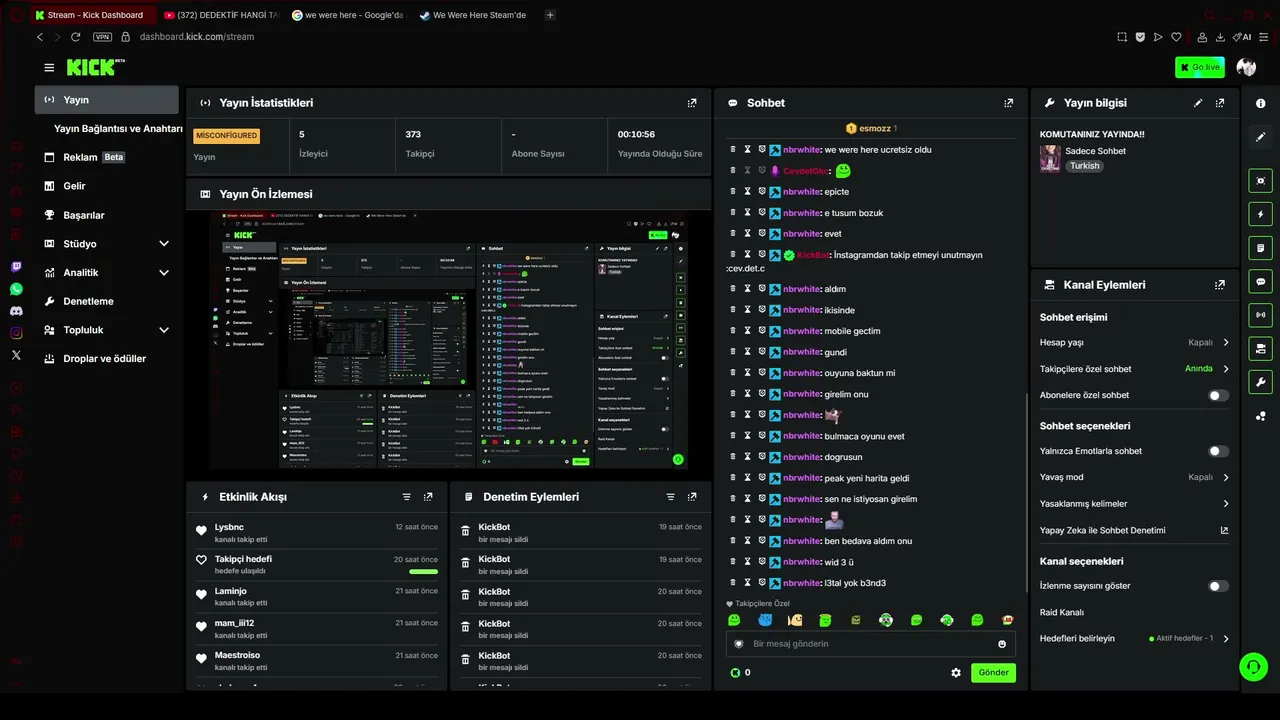Pop out the Yayın İstatistikleri panel
The image size is (1280, 720).
click(x=692, y=103)
